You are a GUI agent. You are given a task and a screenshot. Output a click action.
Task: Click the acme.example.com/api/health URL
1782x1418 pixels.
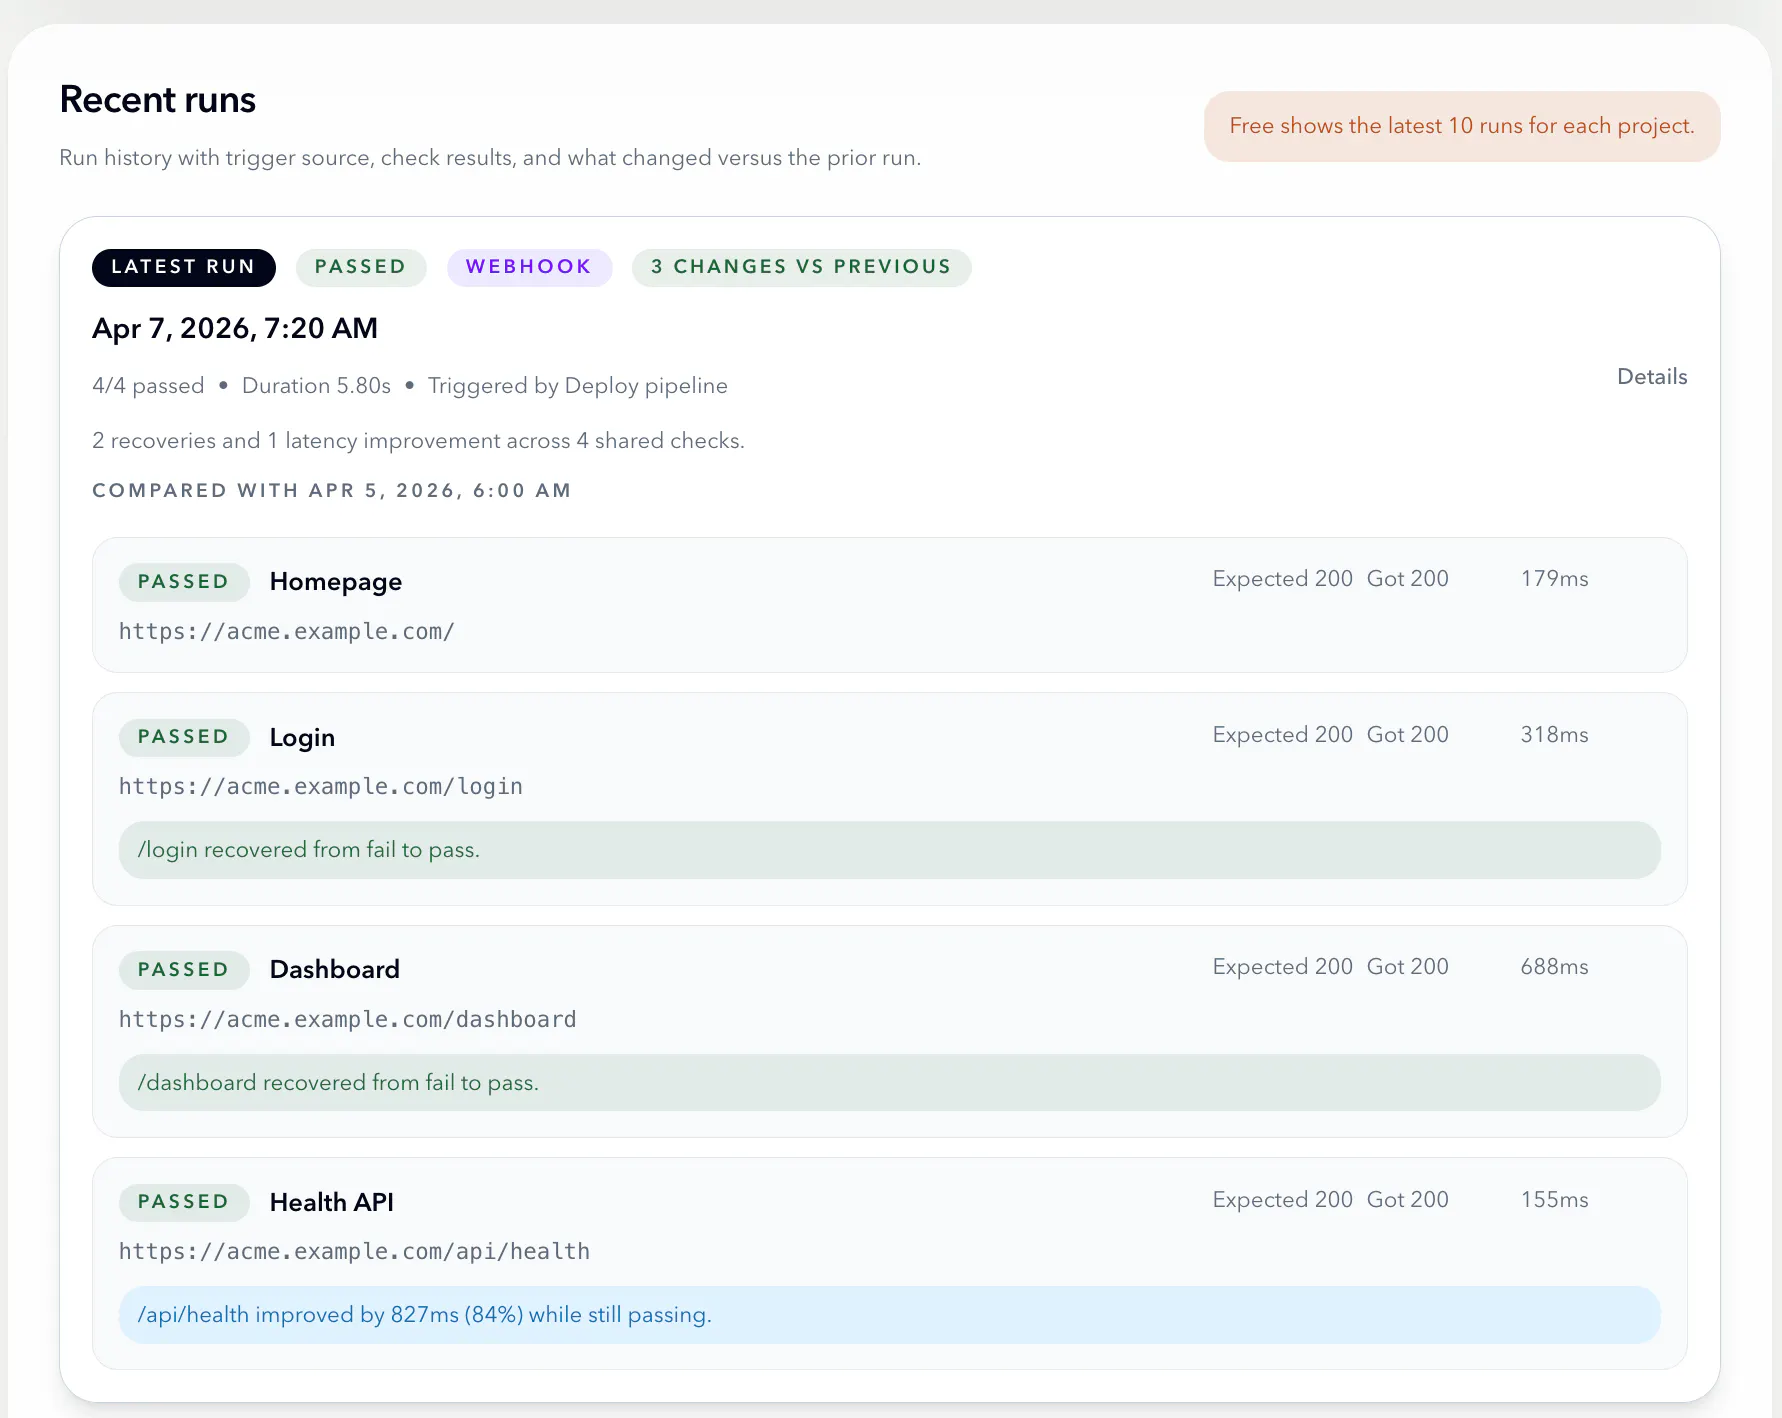pos(354,1252)
